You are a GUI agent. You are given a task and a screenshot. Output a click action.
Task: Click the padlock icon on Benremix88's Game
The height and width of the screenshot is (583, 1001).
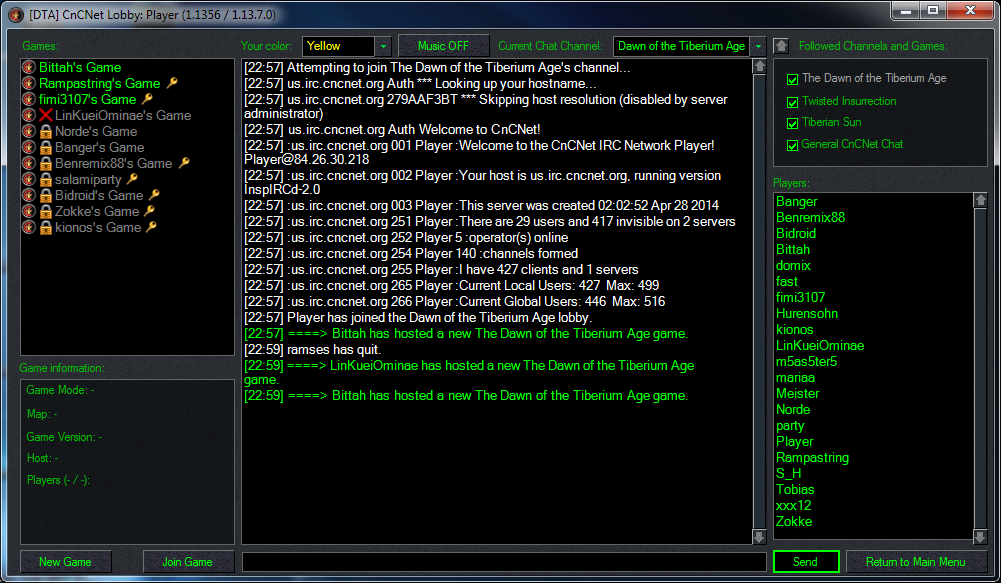pyautogui.click(x=45, y=163)
